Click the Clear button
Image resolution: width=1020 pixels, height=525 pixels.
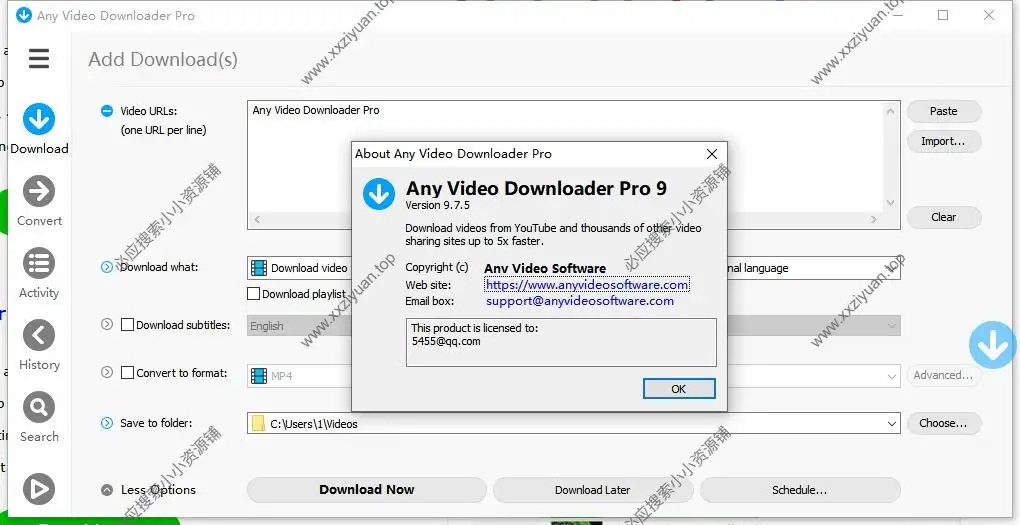[x=944, y=217]
